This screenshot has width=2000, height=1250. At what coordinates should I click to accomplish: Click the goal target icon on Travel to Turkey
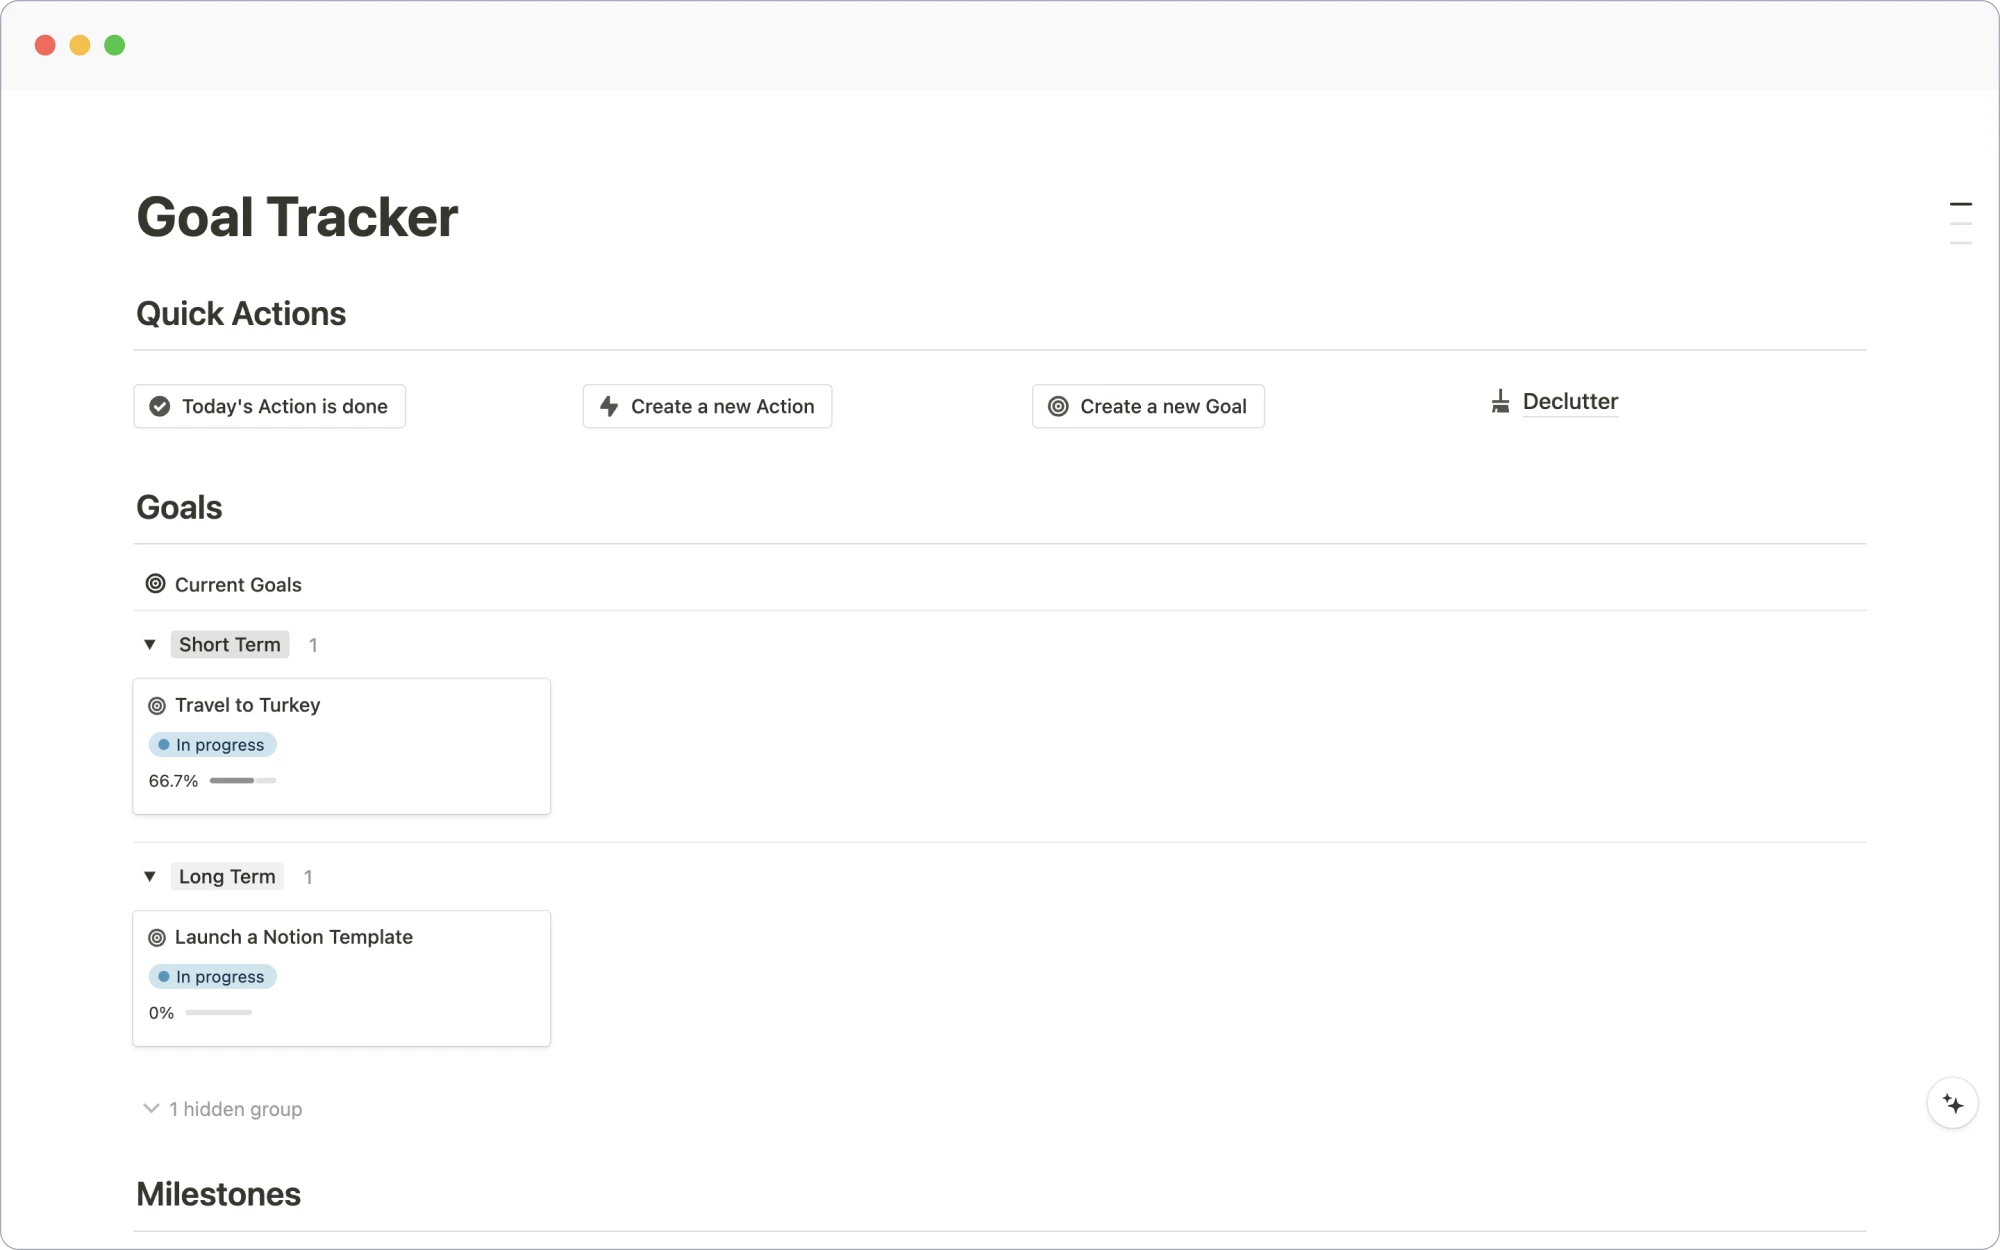[x=157, y=704]
